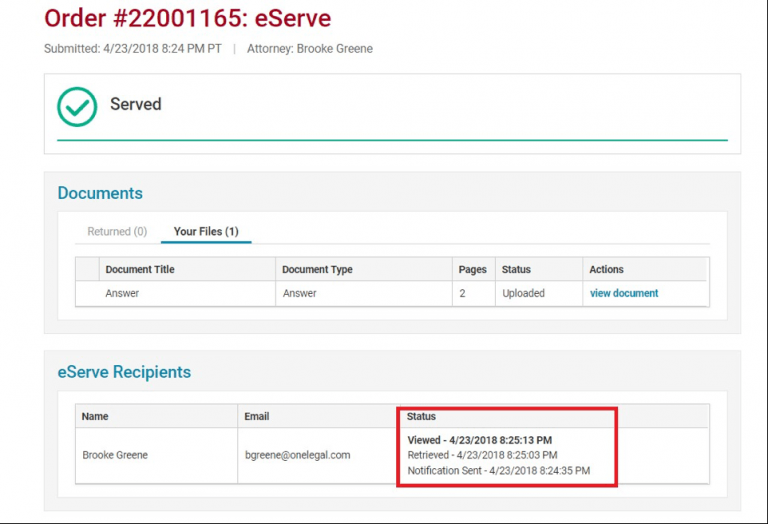Click the Email column header
The width and height of the screenshot is (768, 524).
[257, 416]
